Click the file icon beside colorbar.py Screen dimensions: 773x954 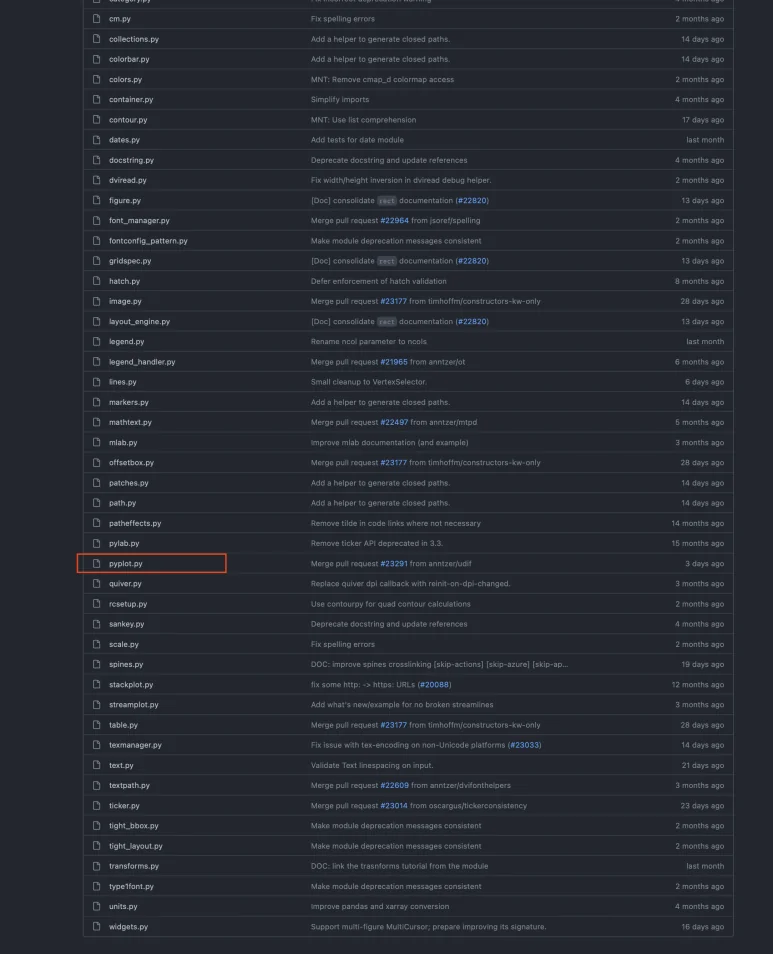pos(97,59)
